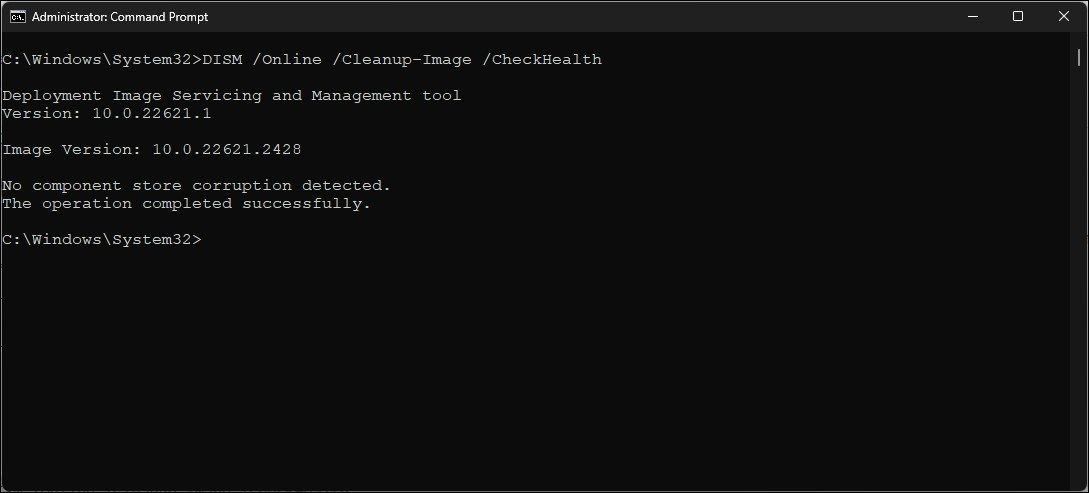Click the last C:\Windows\System32> prompt
The height and width of the screenshot is (493, 1089).
102,239
